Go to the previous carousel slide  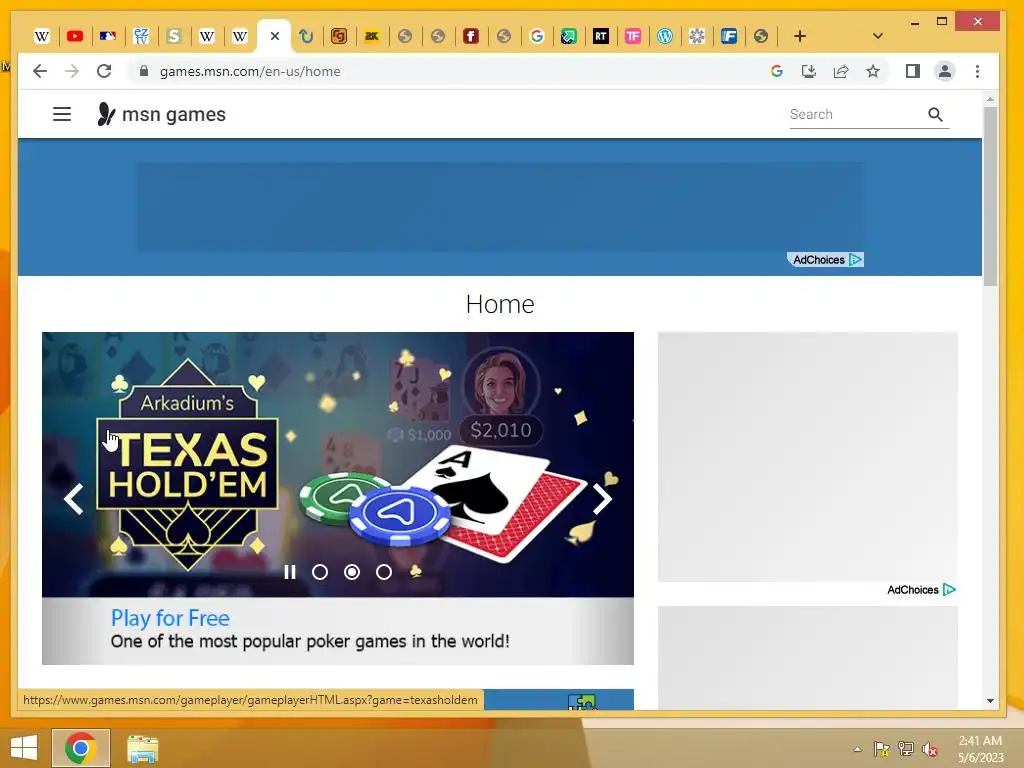click(74, 500)
